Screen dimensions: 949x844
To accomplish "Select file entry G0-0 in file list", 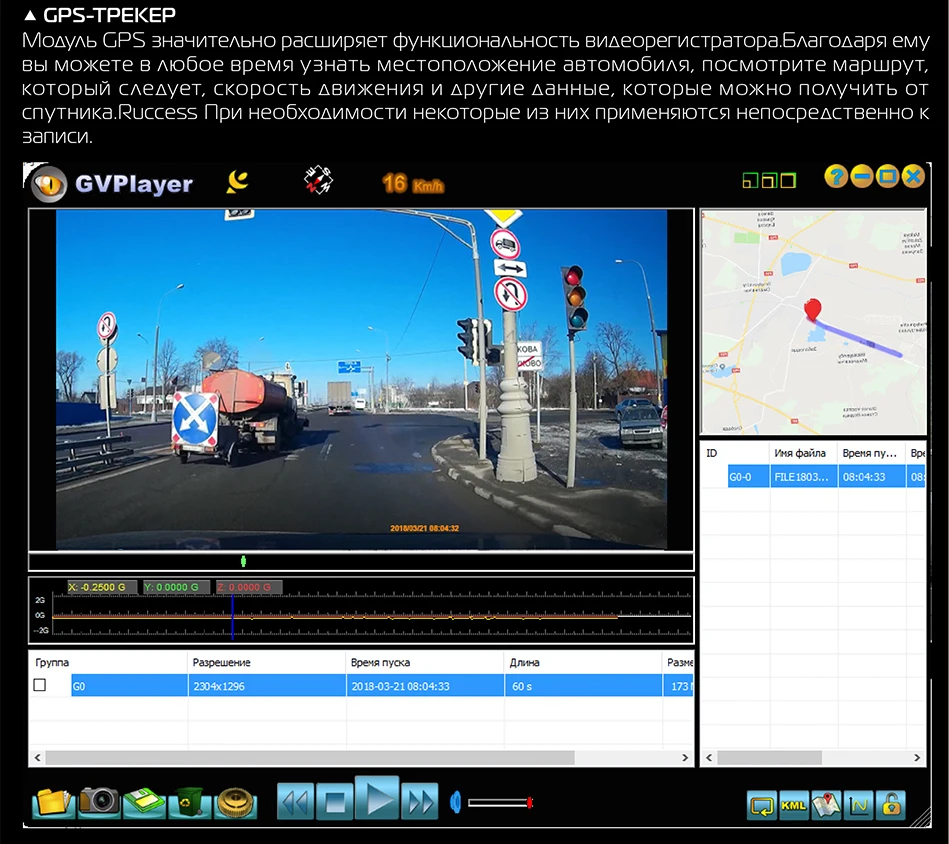I will coord(748,477).
